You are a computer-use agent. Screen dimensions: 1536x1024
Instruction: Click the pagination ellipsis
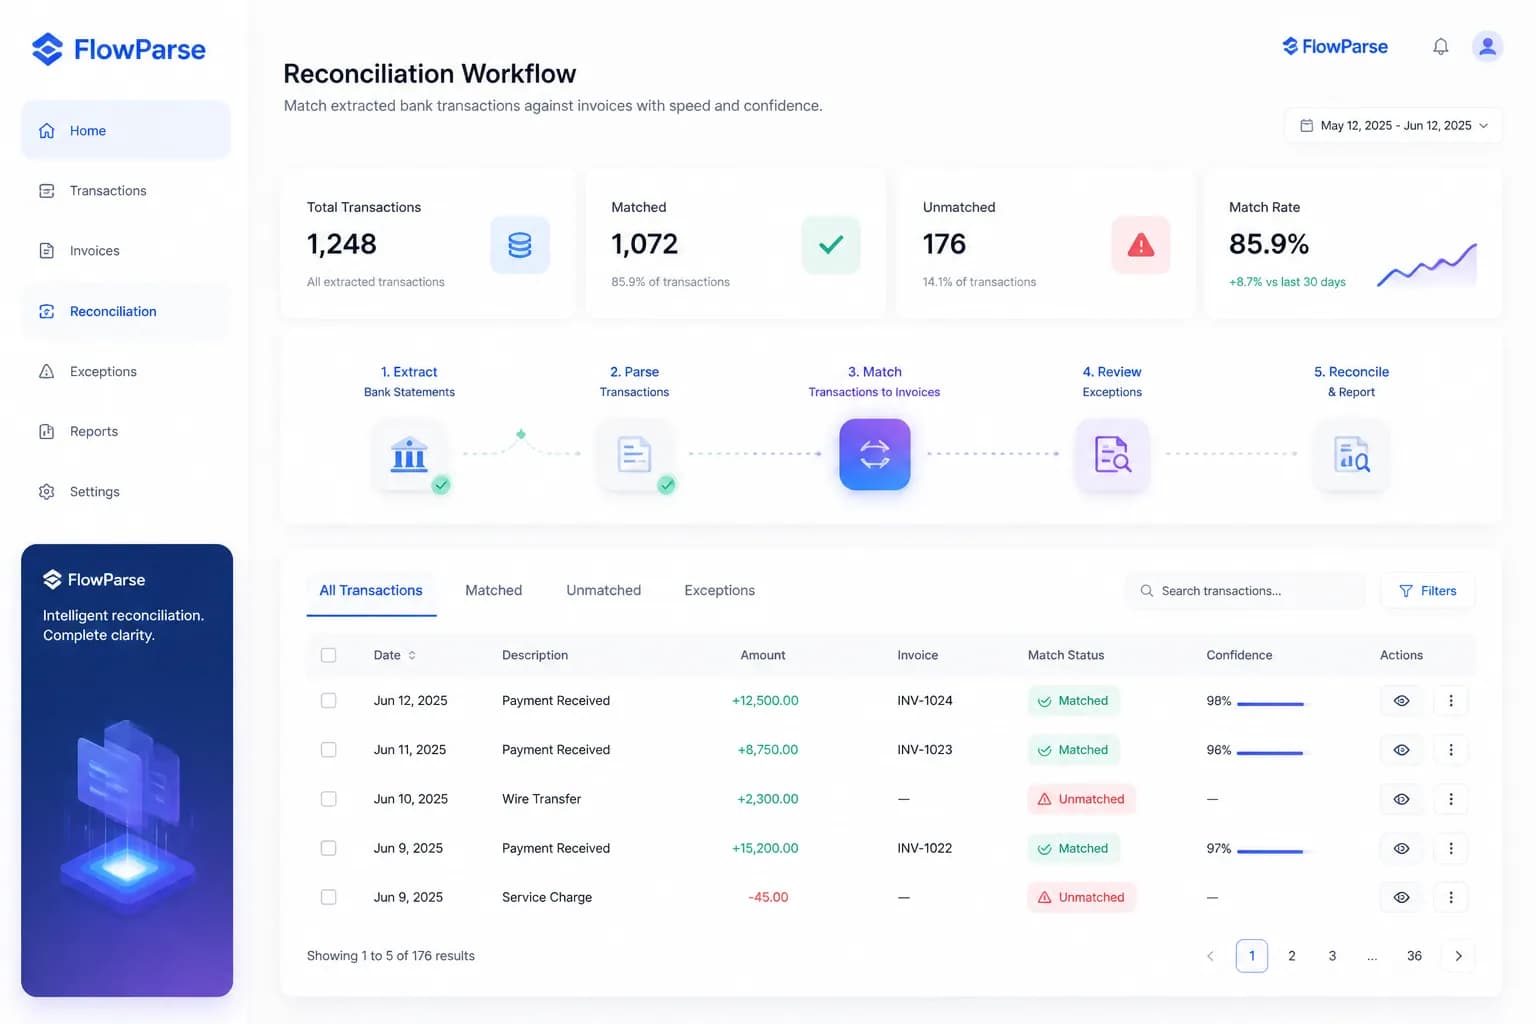point(1372,956)
